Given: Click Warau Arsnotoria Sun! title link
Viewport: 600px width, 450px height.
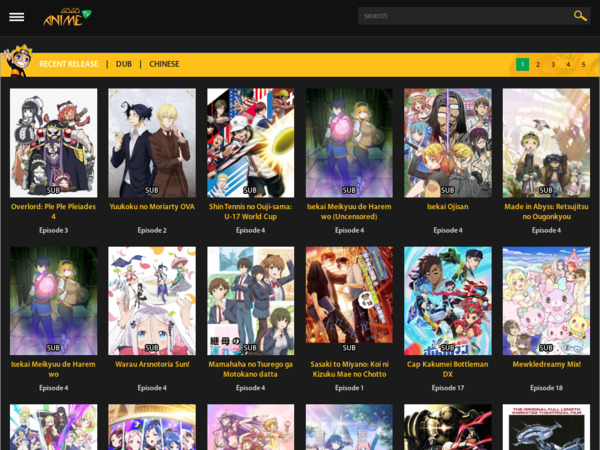Looking at the screenshot, I should [x=152, y=364].
